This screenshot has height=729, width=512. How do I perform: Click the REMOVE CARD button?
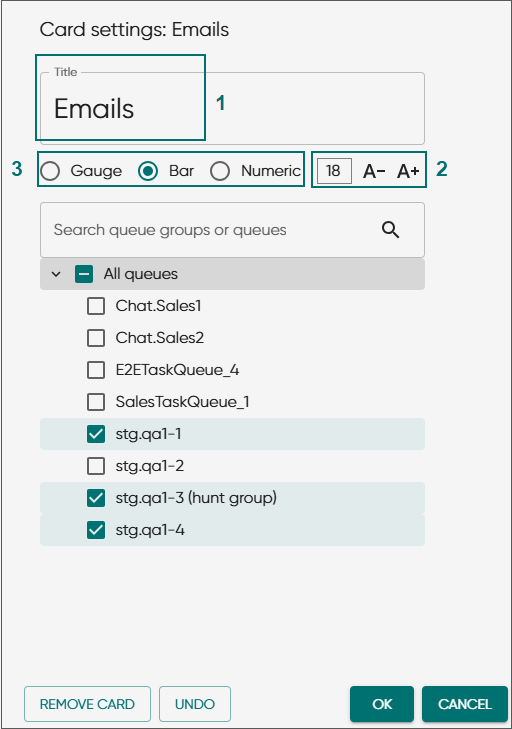[x=87, y=704]
